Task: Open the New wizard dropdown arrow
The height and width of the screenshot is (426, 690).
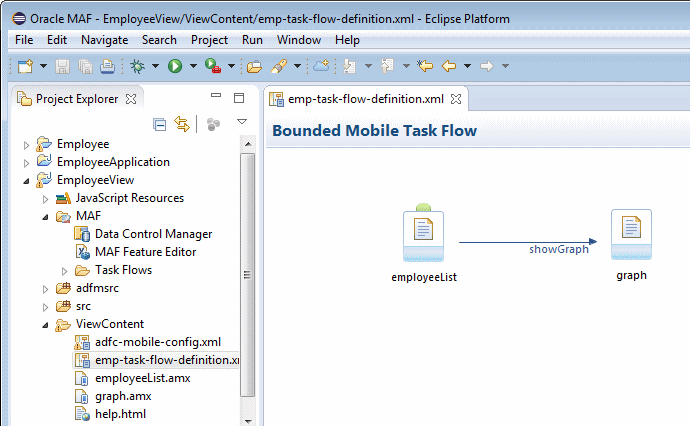Action: (43, 66)
